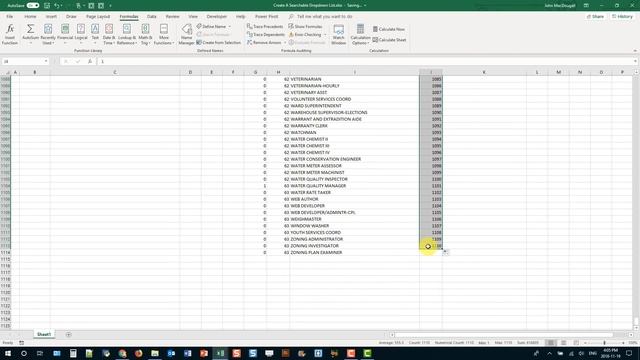The width and height of the screenshot is (640, 360).
Task: Click the Share button
Action: click(595, 16)
